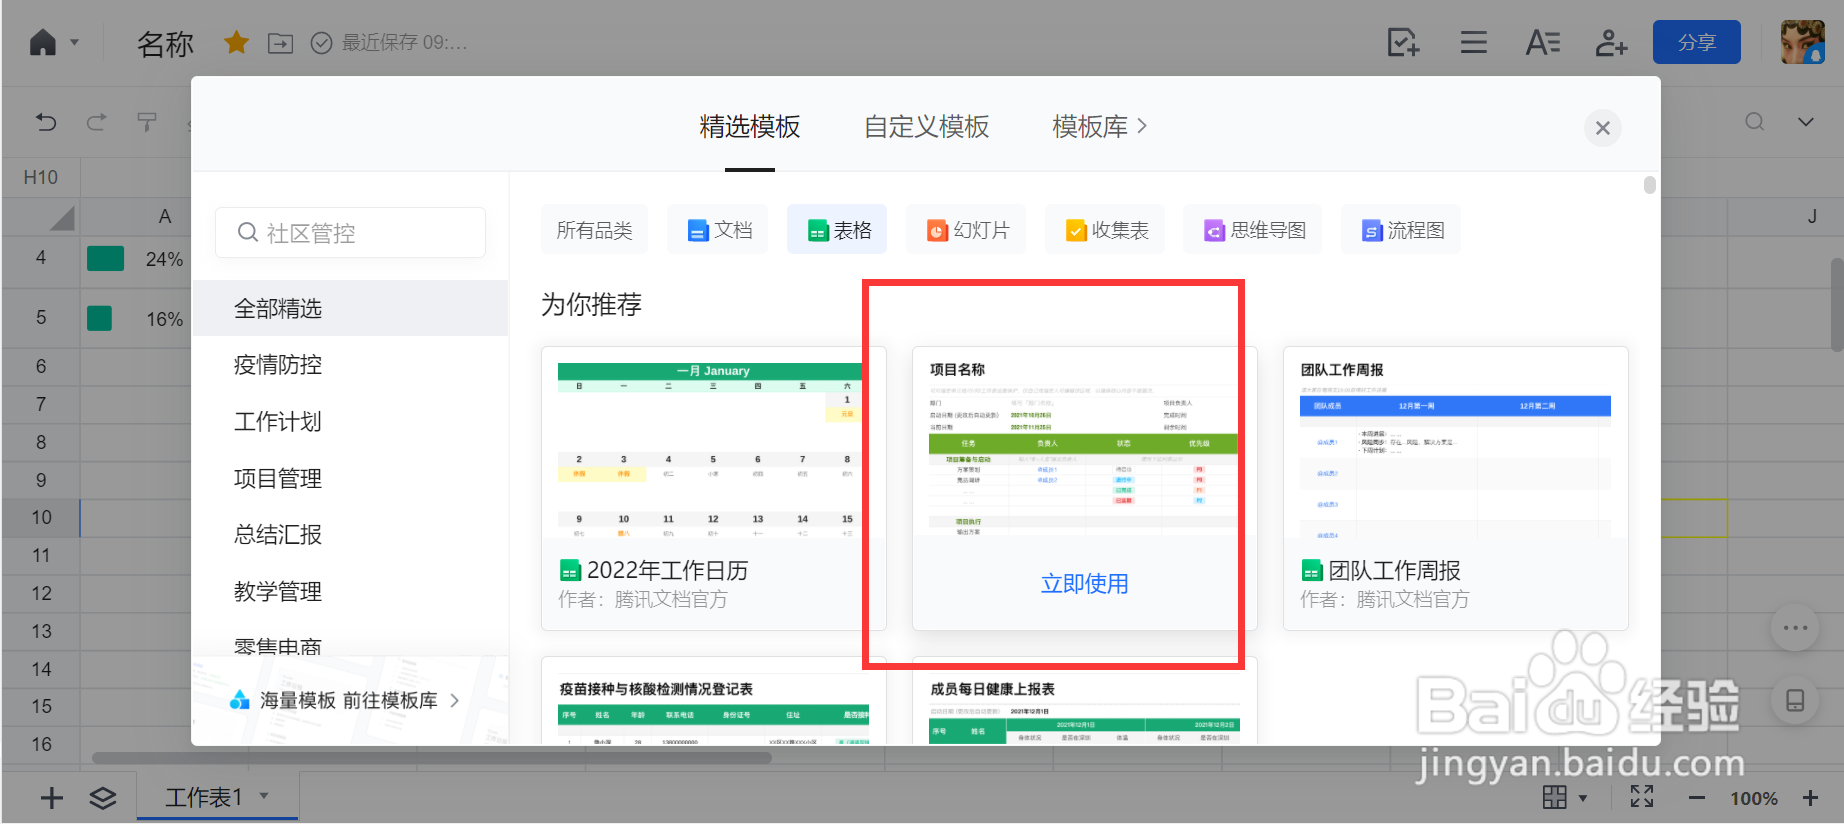Click the text format A icon in the top bar

pos(1542,43)
